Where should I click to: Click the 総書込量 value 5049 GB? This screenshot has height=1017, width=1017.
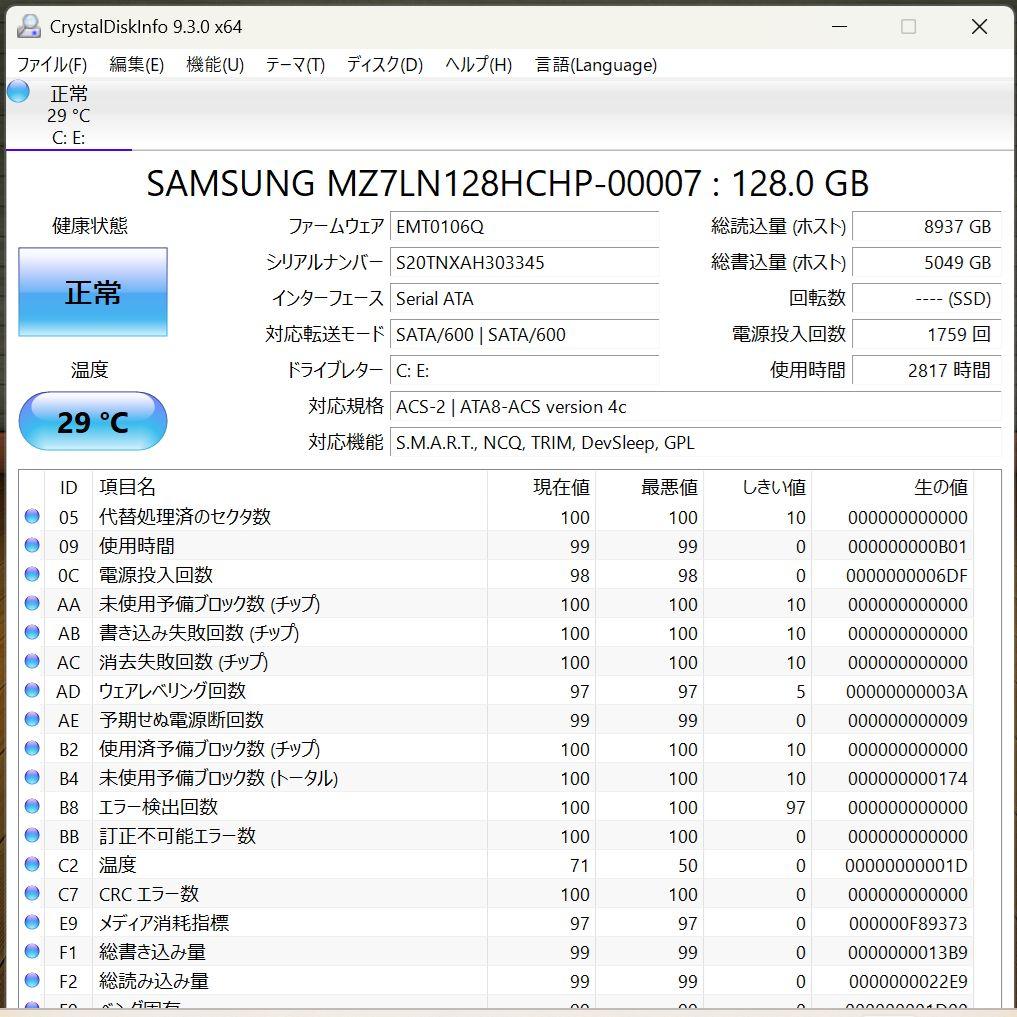(927, 263)
